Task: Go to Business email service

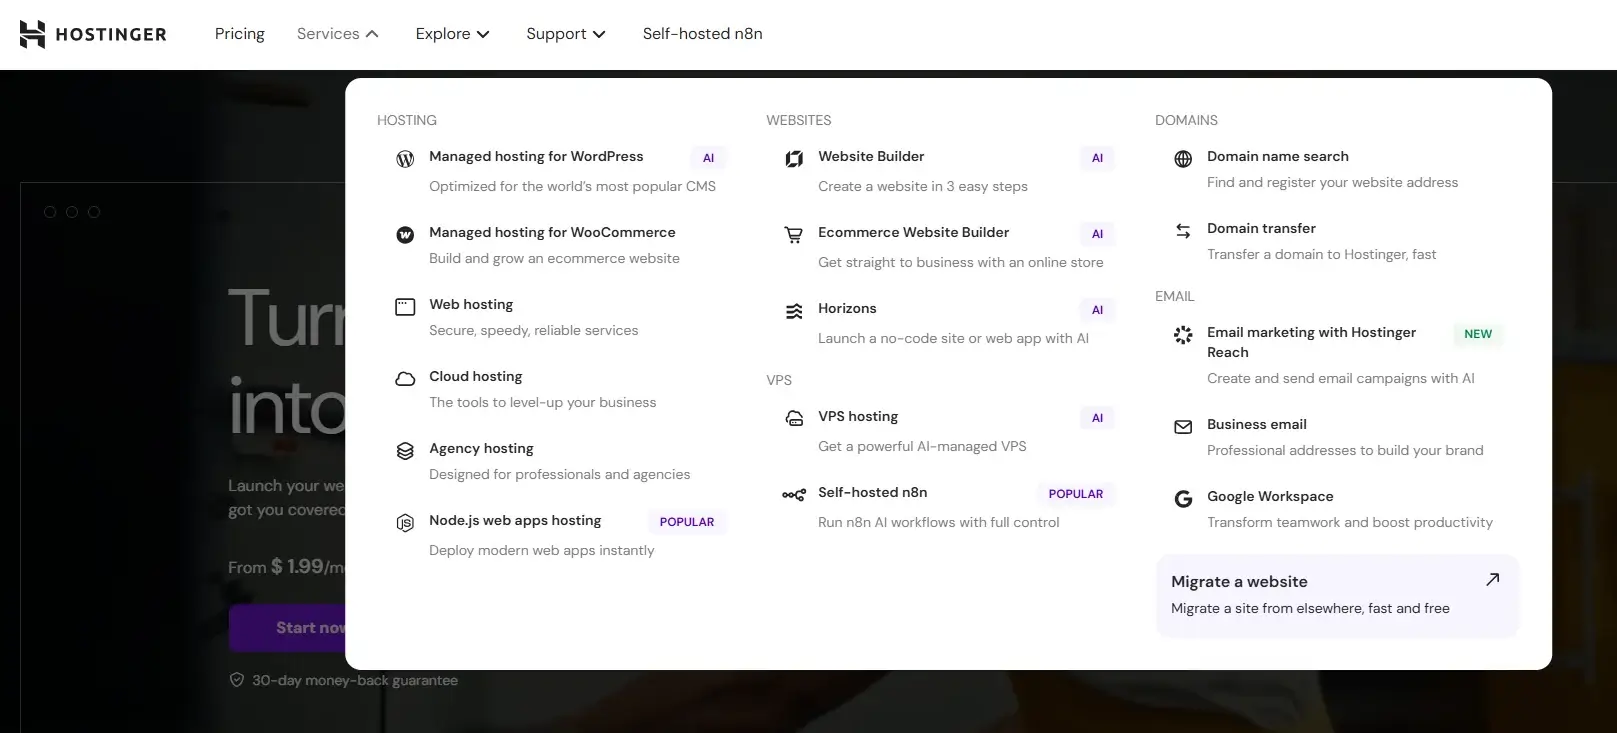Action: click(x=1256, y=424)
